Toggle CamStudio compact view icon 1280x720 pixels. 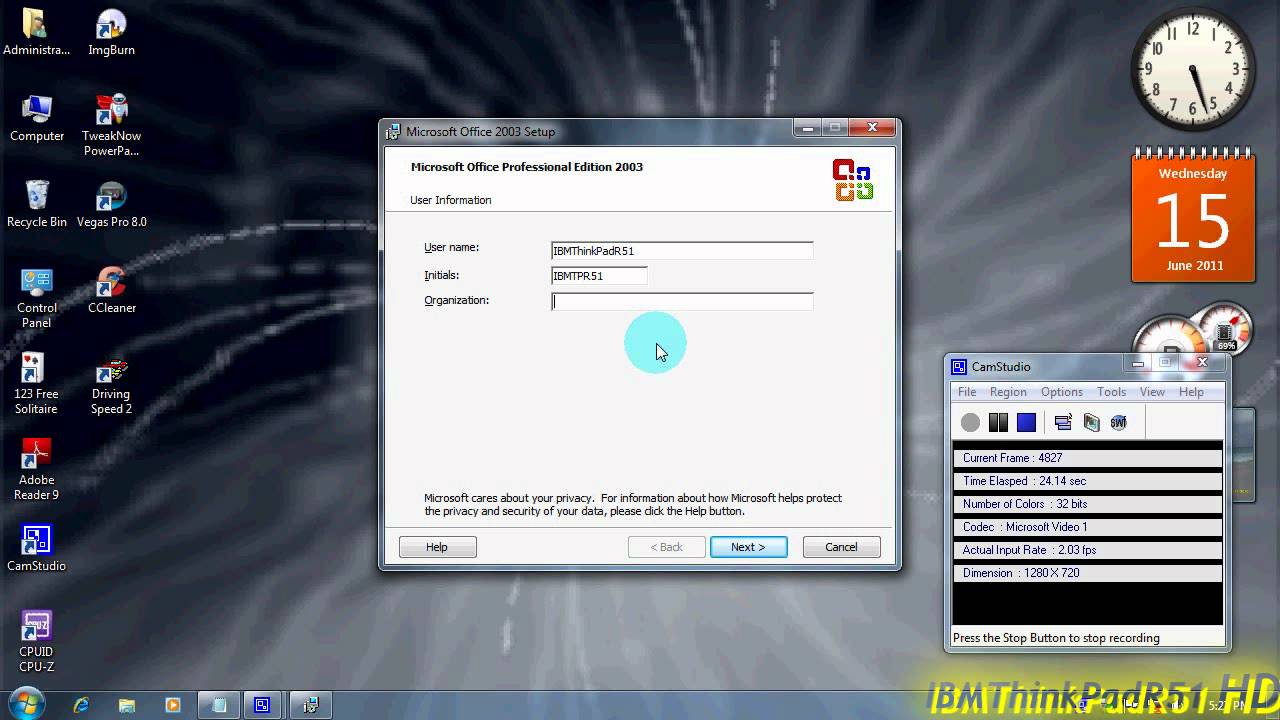click(x=1063, y=423)
